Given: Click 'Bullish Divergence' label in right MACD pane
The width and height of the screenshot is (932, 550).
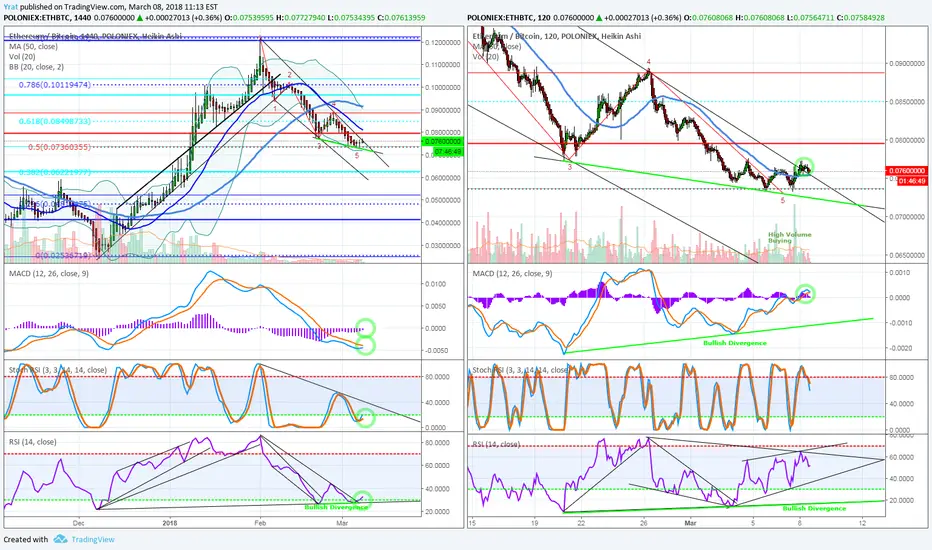Looking at the screenshot, I should click(735, 343).
